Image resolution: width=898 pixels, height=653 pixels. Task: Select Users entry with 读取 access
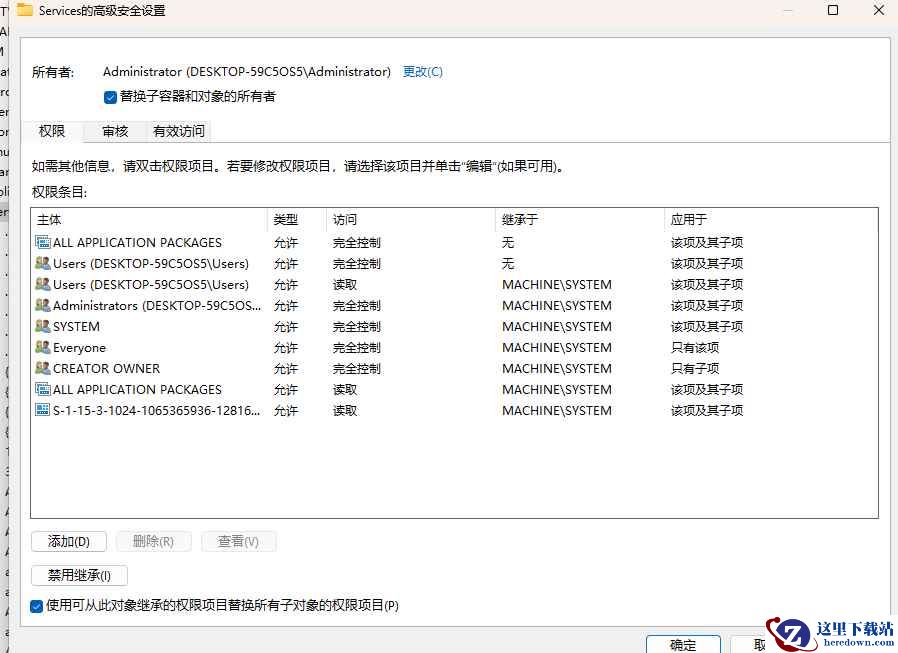click(151, 284)
